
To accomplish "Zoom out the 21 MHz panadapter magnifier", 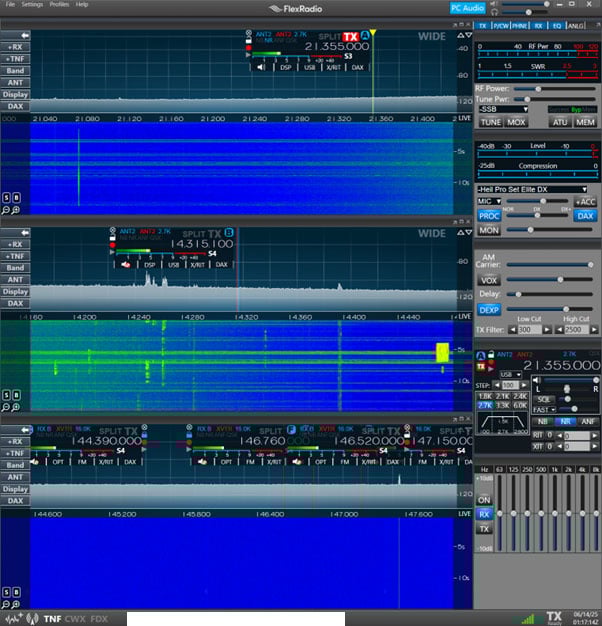I will point(6,210).
